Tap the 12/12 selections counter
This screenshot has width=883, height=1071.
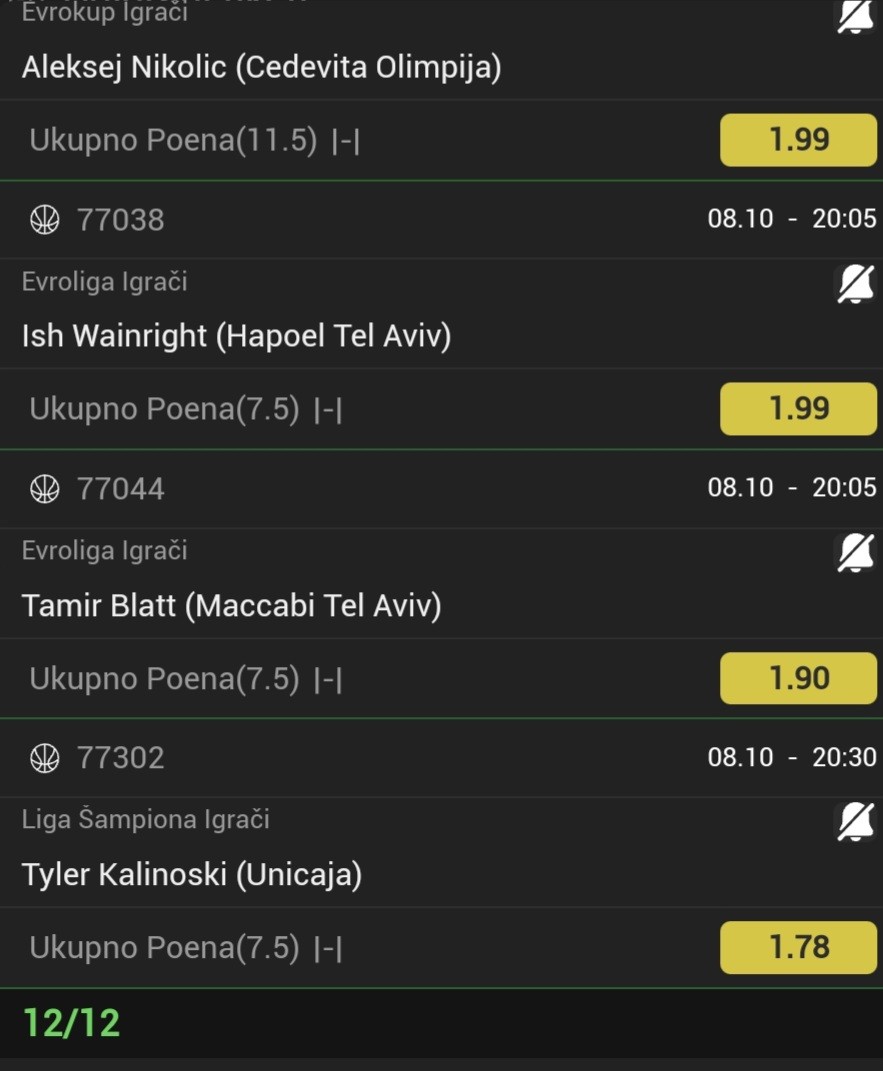tap(71, 1023)
